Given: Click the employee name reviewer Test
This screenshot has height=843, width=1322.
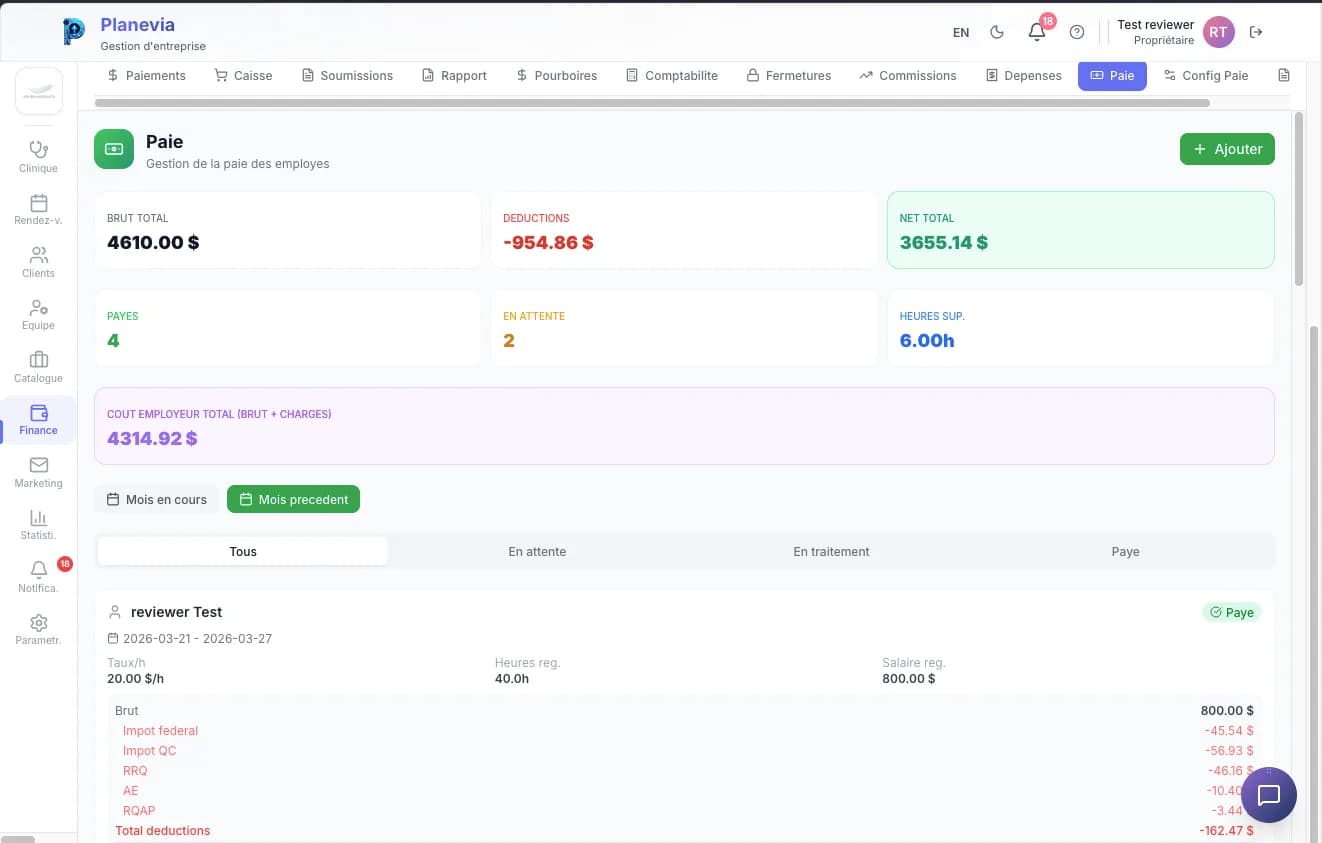Looking at the screenshot, I should (x=177, y=612).
